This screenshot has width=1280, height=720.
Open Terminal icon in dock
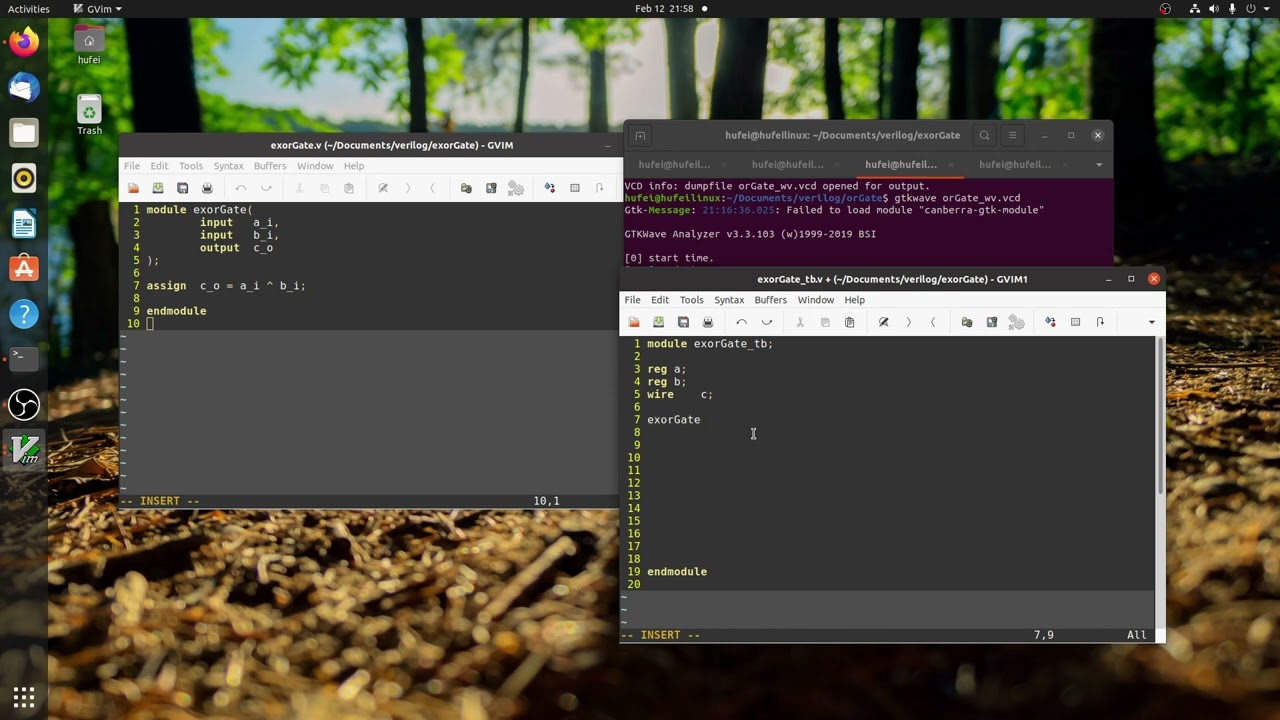[x=24, y=358]
